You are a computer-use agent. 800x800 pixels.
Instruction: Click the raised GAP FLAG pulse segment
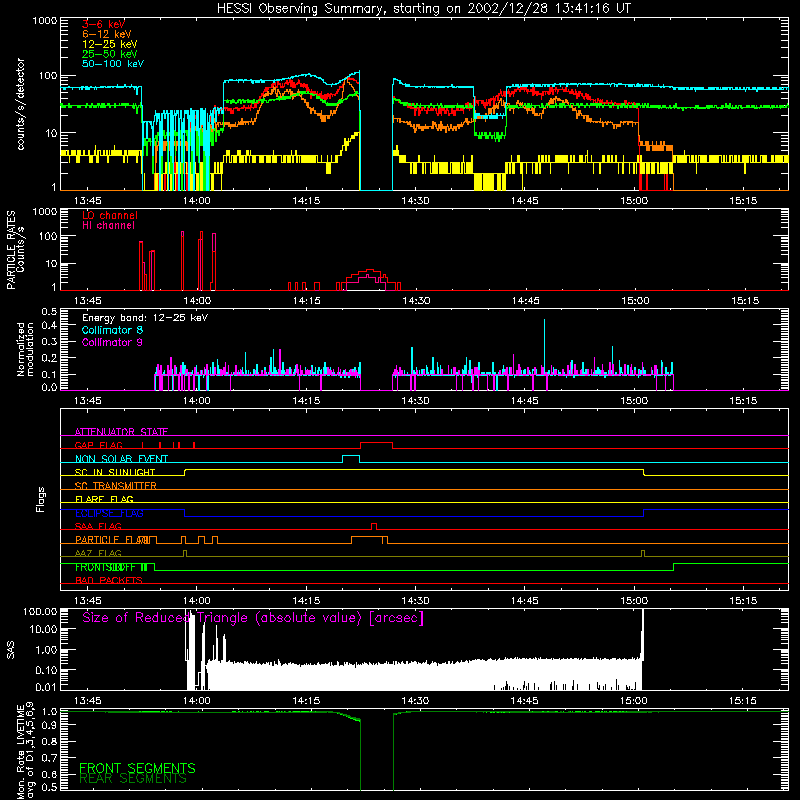tap(376, 443)
